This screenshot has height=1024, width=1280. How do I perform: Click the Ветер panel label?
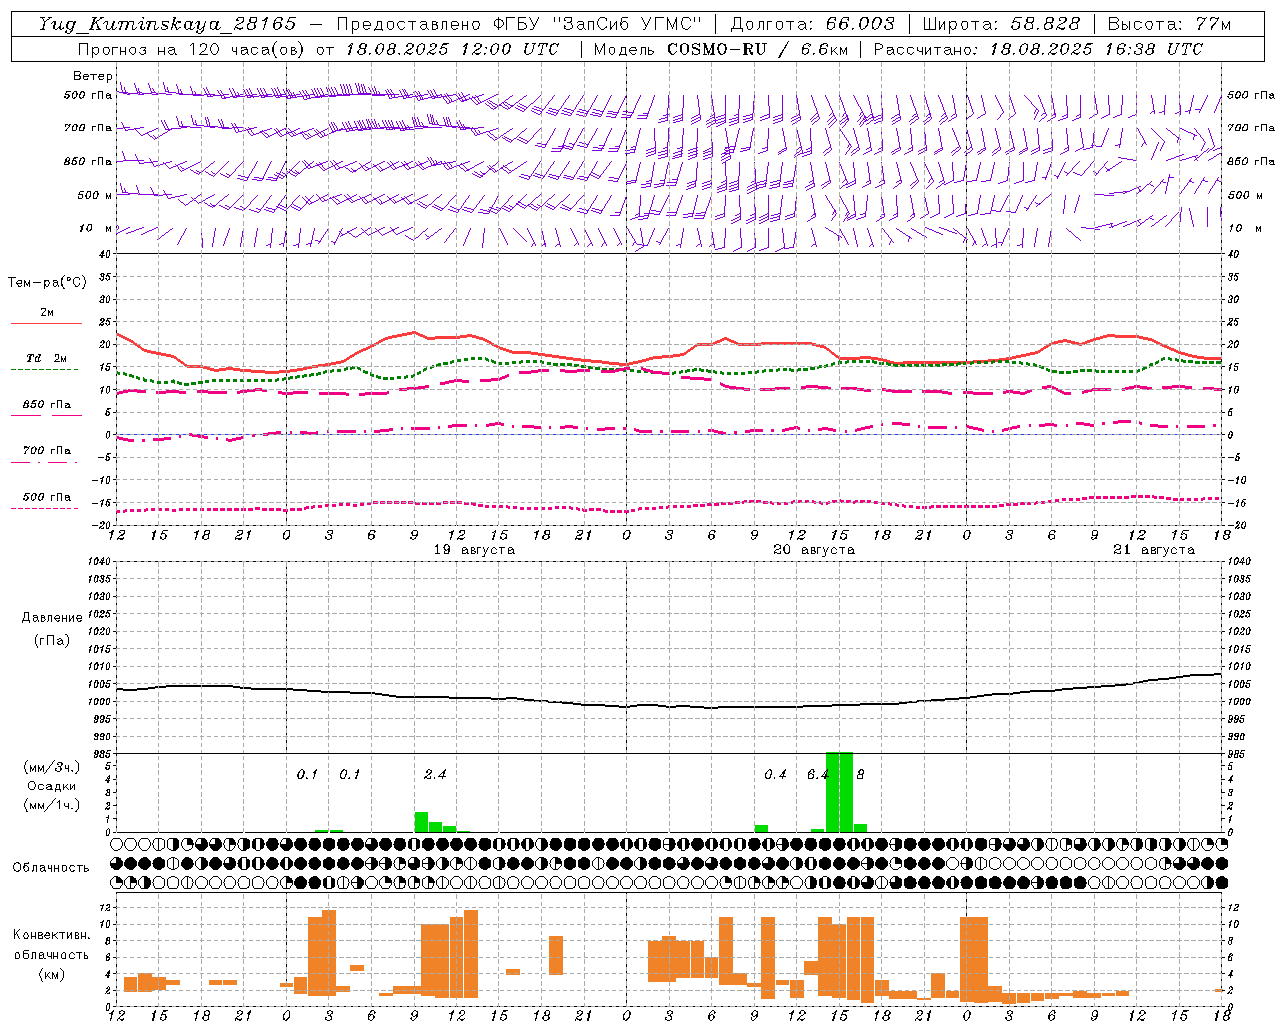click(x=92, y=76)
